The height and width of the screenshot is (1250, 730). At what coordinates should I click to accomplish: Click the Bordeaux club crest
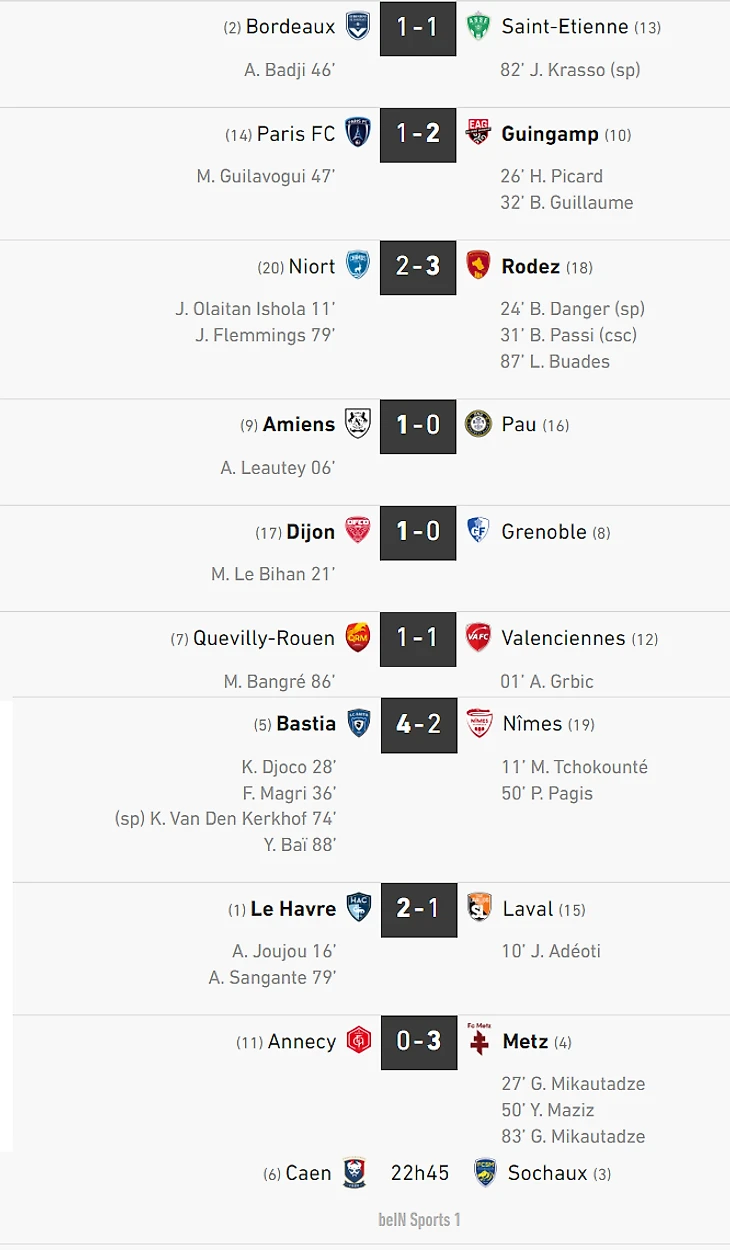point(358,27)
